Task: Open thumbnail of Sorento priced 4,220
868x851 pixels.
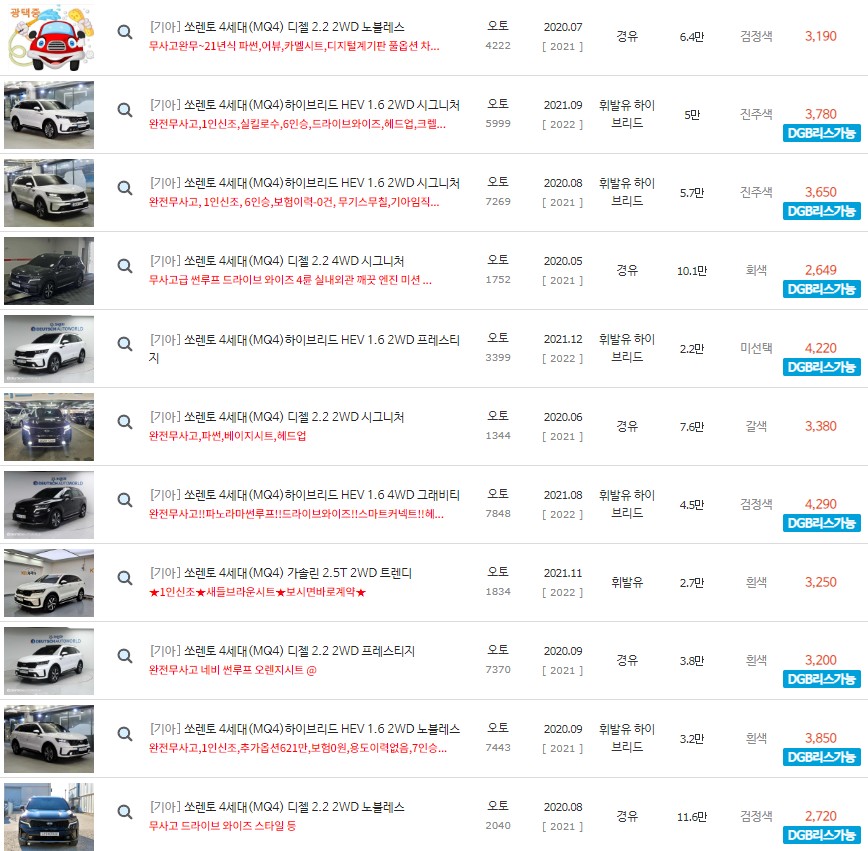Action: 49,349
